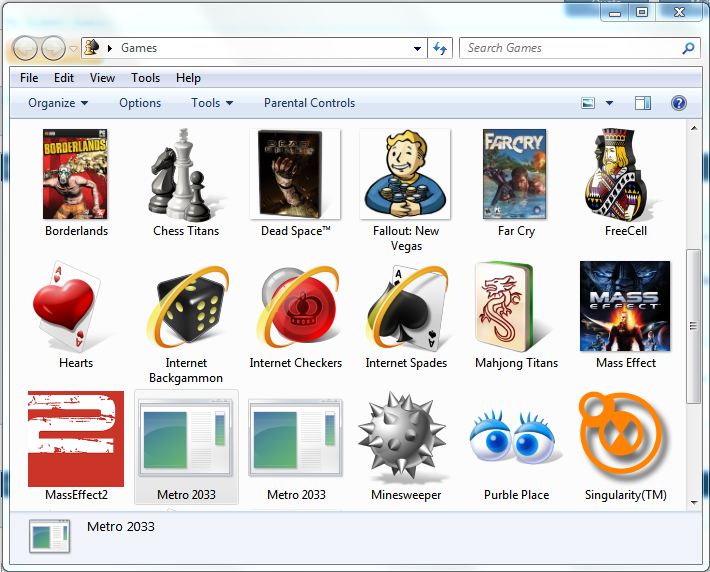
Task: Select the Far Cry cover icon
Action: 515,174
